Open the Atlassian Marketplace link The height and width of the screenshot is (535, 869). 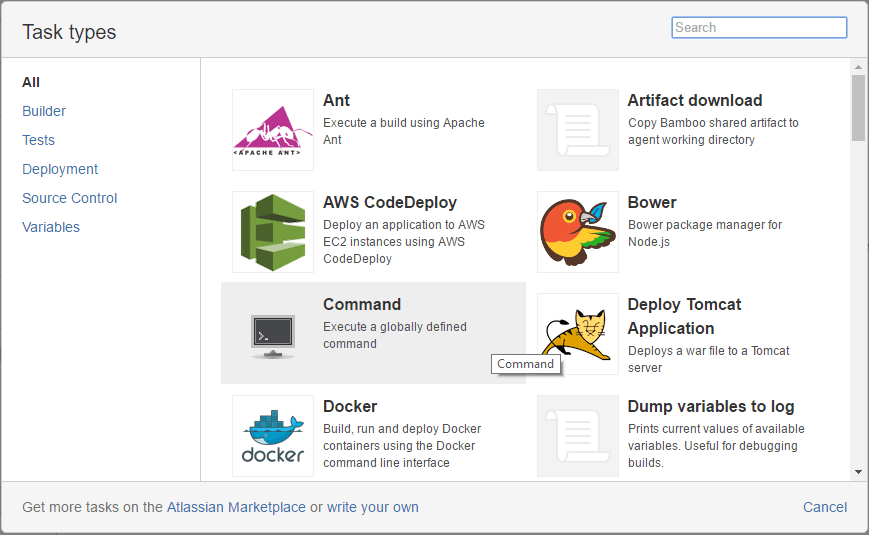point(236,507)
